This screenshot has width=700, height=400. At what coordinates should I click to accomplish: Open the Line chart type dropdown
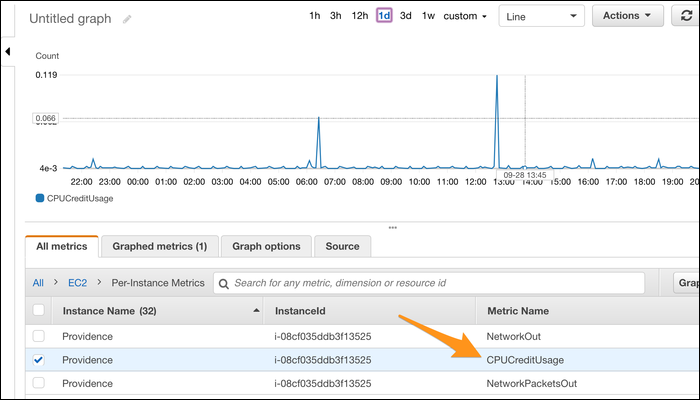(541, 16)
